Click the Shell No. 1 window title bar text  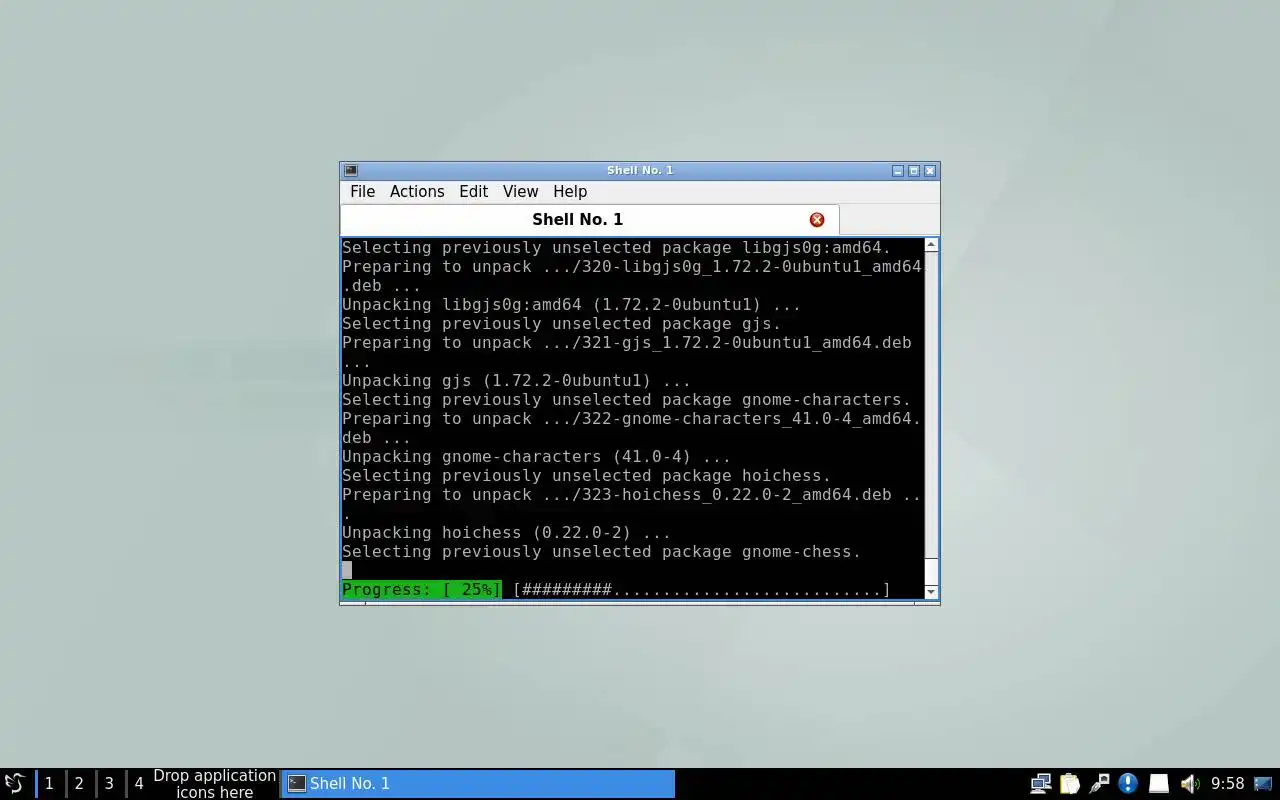(640, 170)
